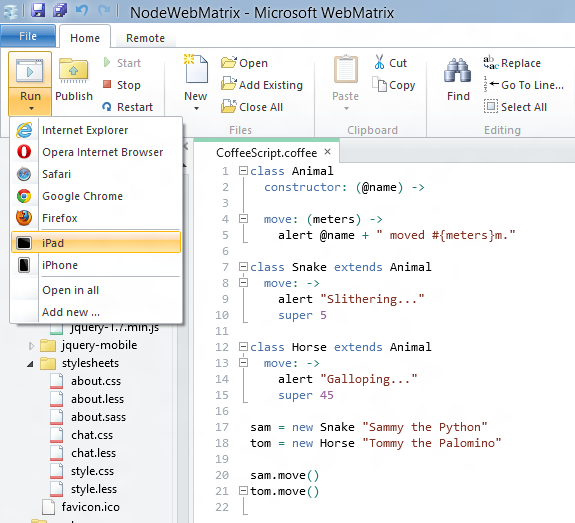Screen dimensions: 575x523
Task: Stop the site with Stop button
Action: (122, 85)
